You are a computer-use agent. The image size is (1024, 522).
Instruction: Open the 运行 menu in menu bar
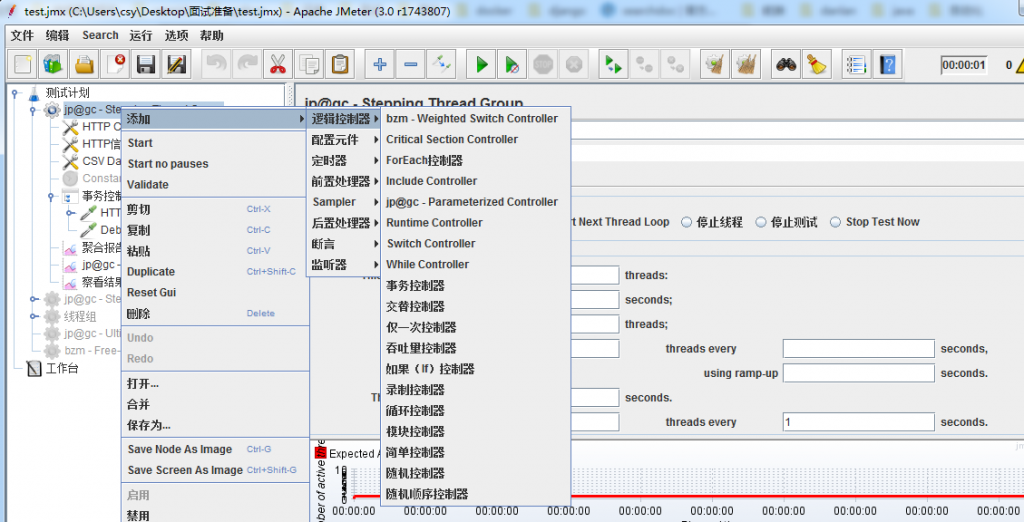141,35
